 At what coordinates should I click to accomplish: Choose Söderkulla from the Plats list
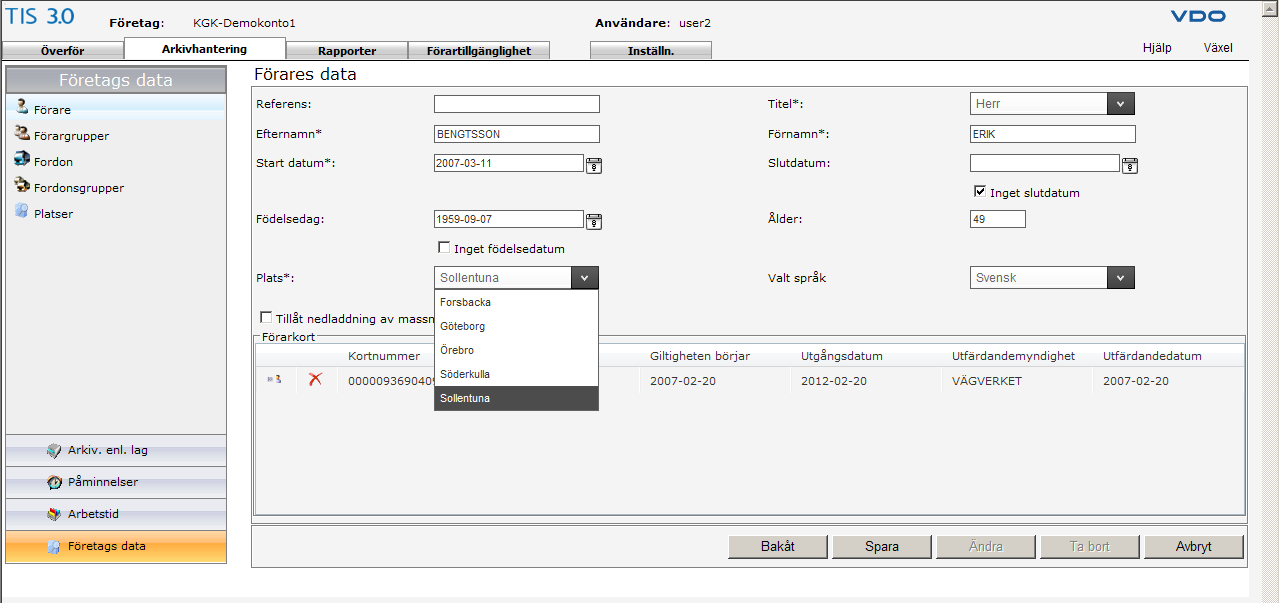[516, 374]
